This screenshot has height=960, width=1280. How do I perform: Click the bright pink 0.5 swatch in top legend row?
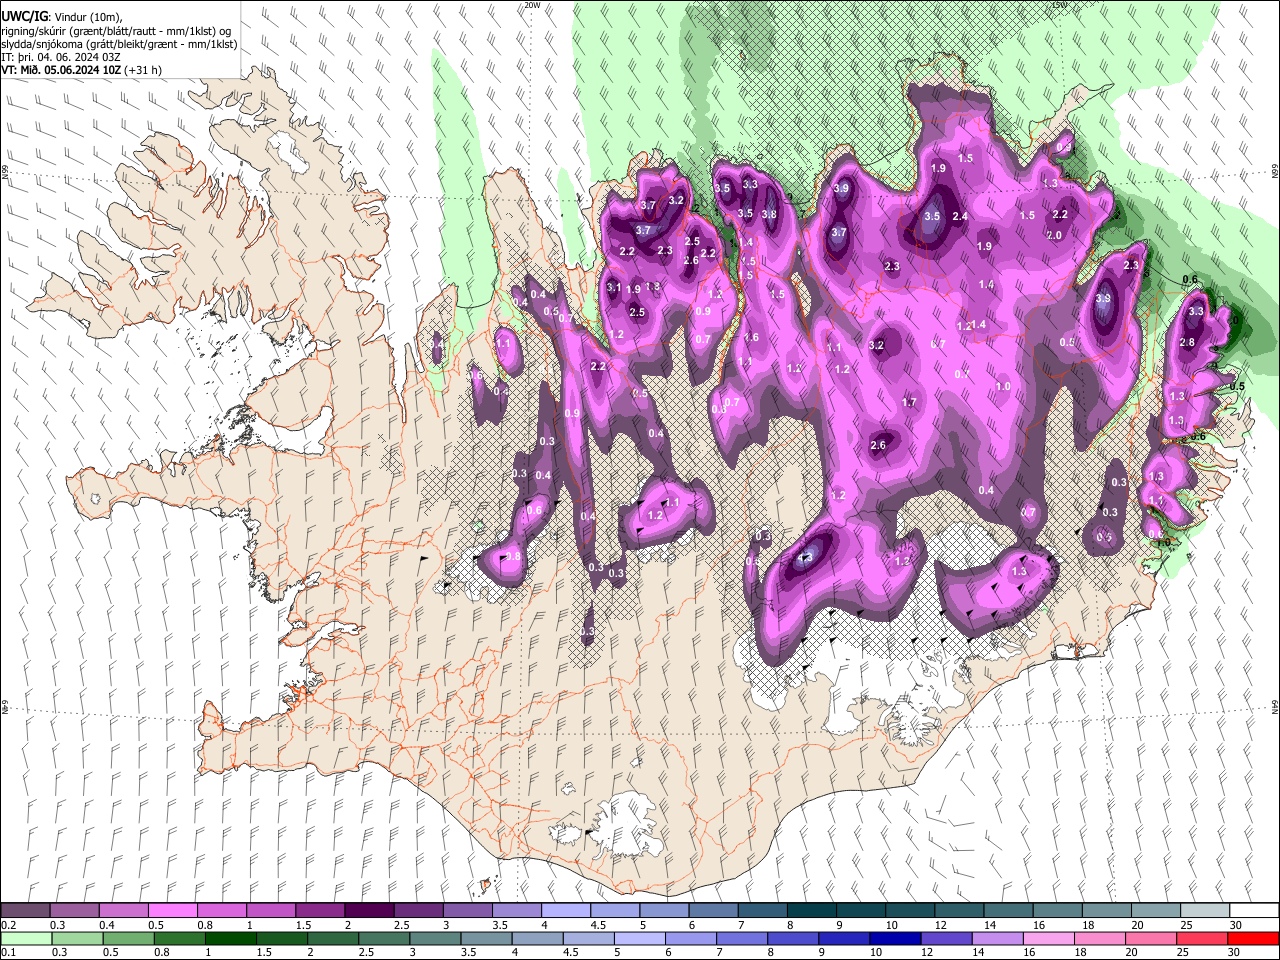172,910
